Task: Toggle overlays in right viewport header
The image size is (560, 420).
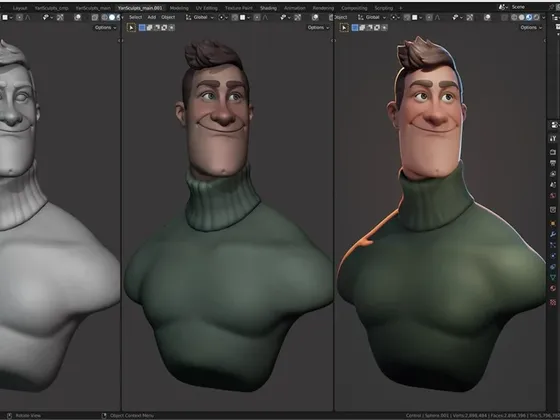Action: tap(487, 17)
